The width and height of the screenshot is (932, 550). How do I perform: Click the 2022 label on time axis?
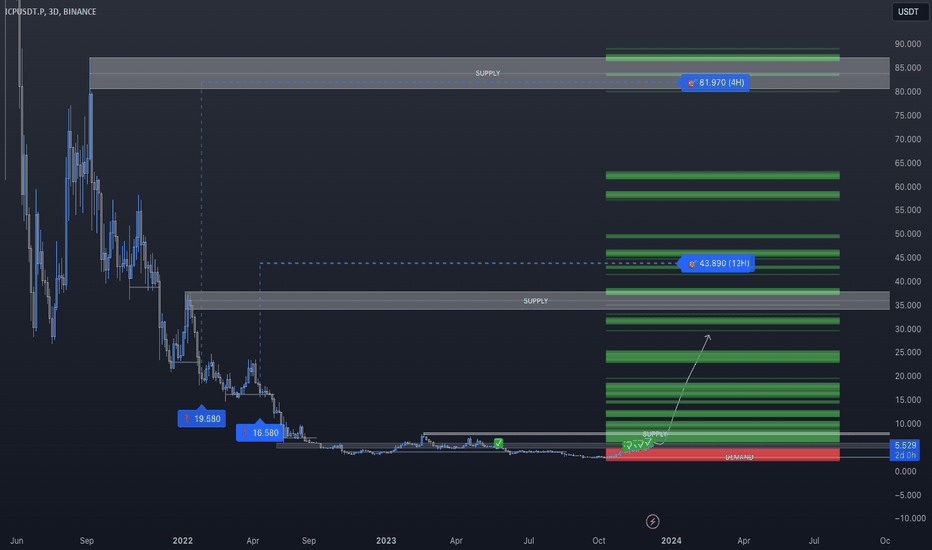182,540
